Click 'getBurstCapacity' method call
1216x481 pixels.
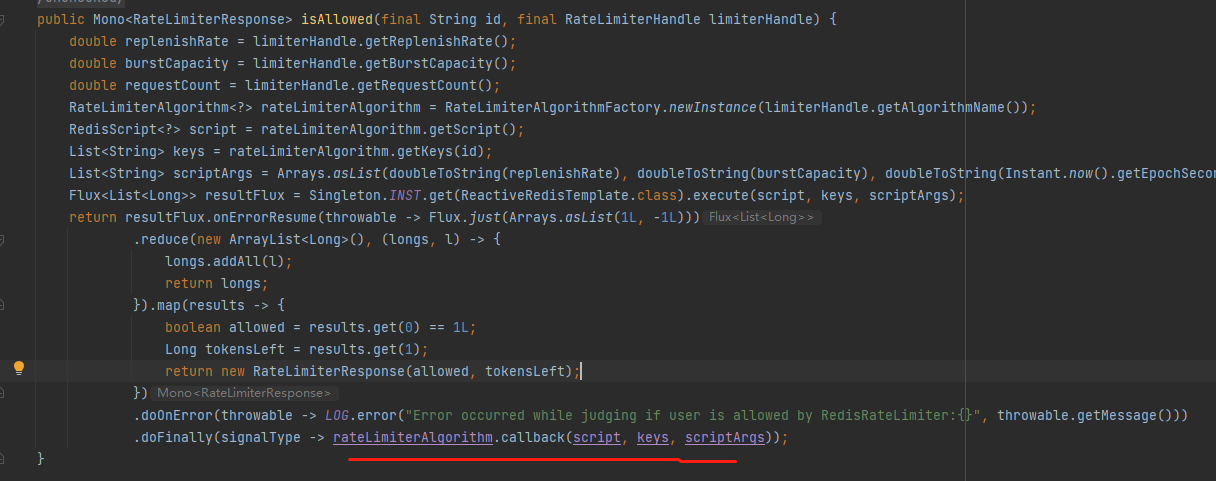point(429,63)
